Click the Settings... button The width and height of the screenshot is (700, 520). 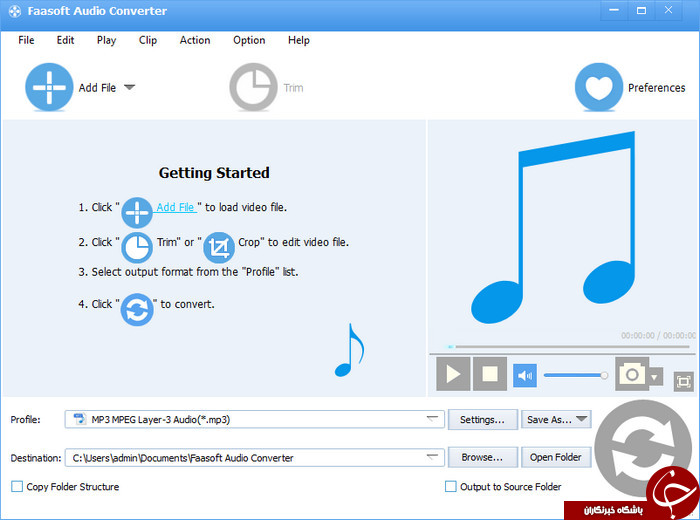click(483, 420)
